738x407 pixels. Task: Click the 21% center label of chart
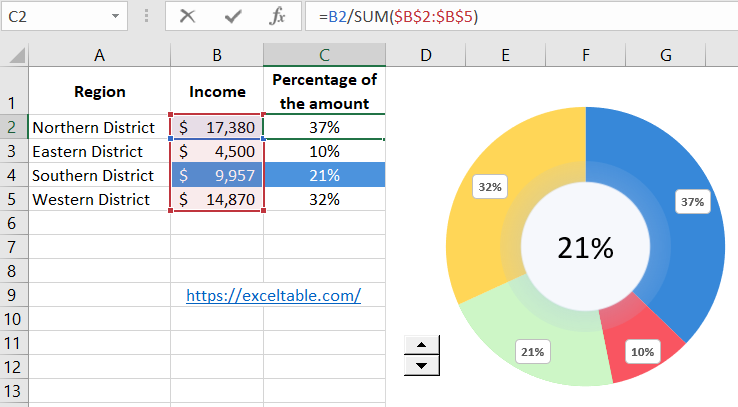[585, 248]
